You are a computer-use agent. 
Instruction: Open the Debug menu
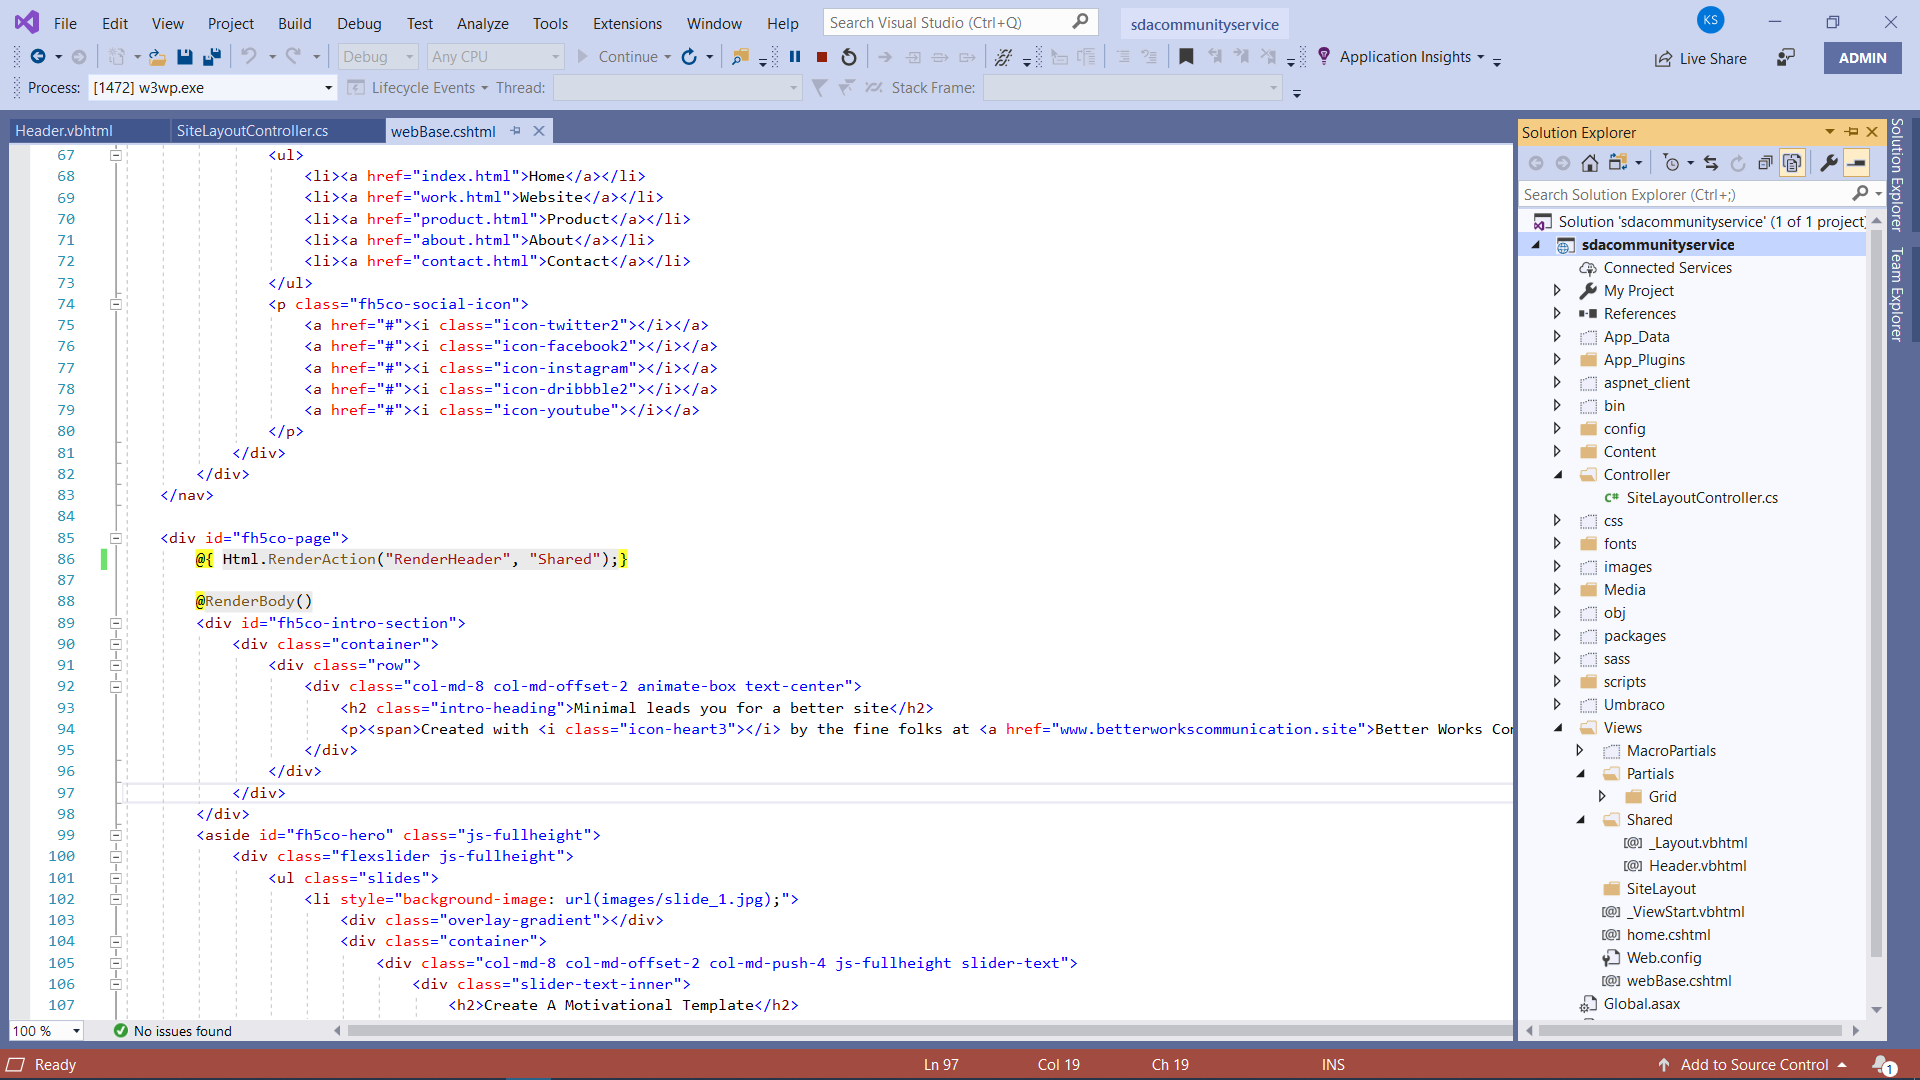359,23
